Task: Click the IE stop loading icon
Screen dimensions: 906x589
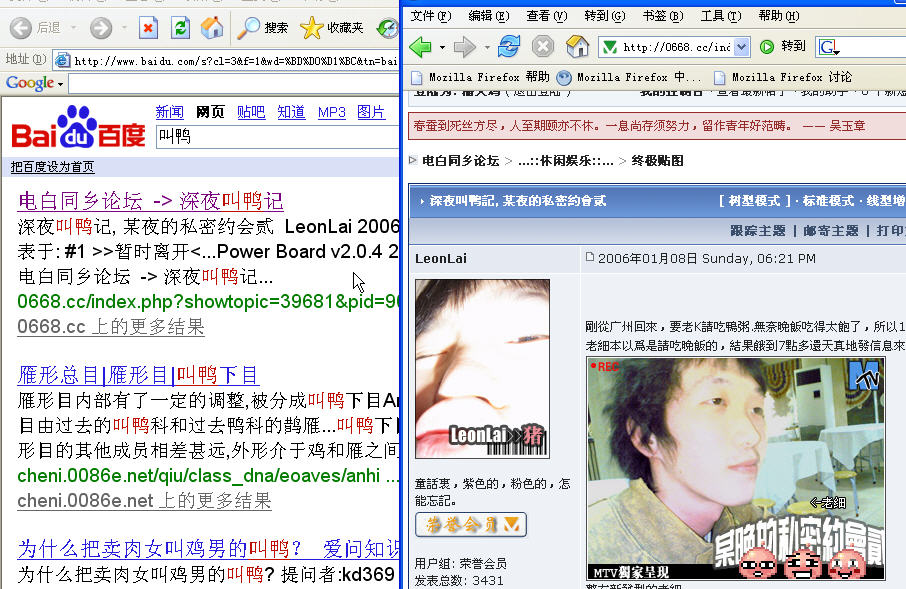Action: click(148, 28)
